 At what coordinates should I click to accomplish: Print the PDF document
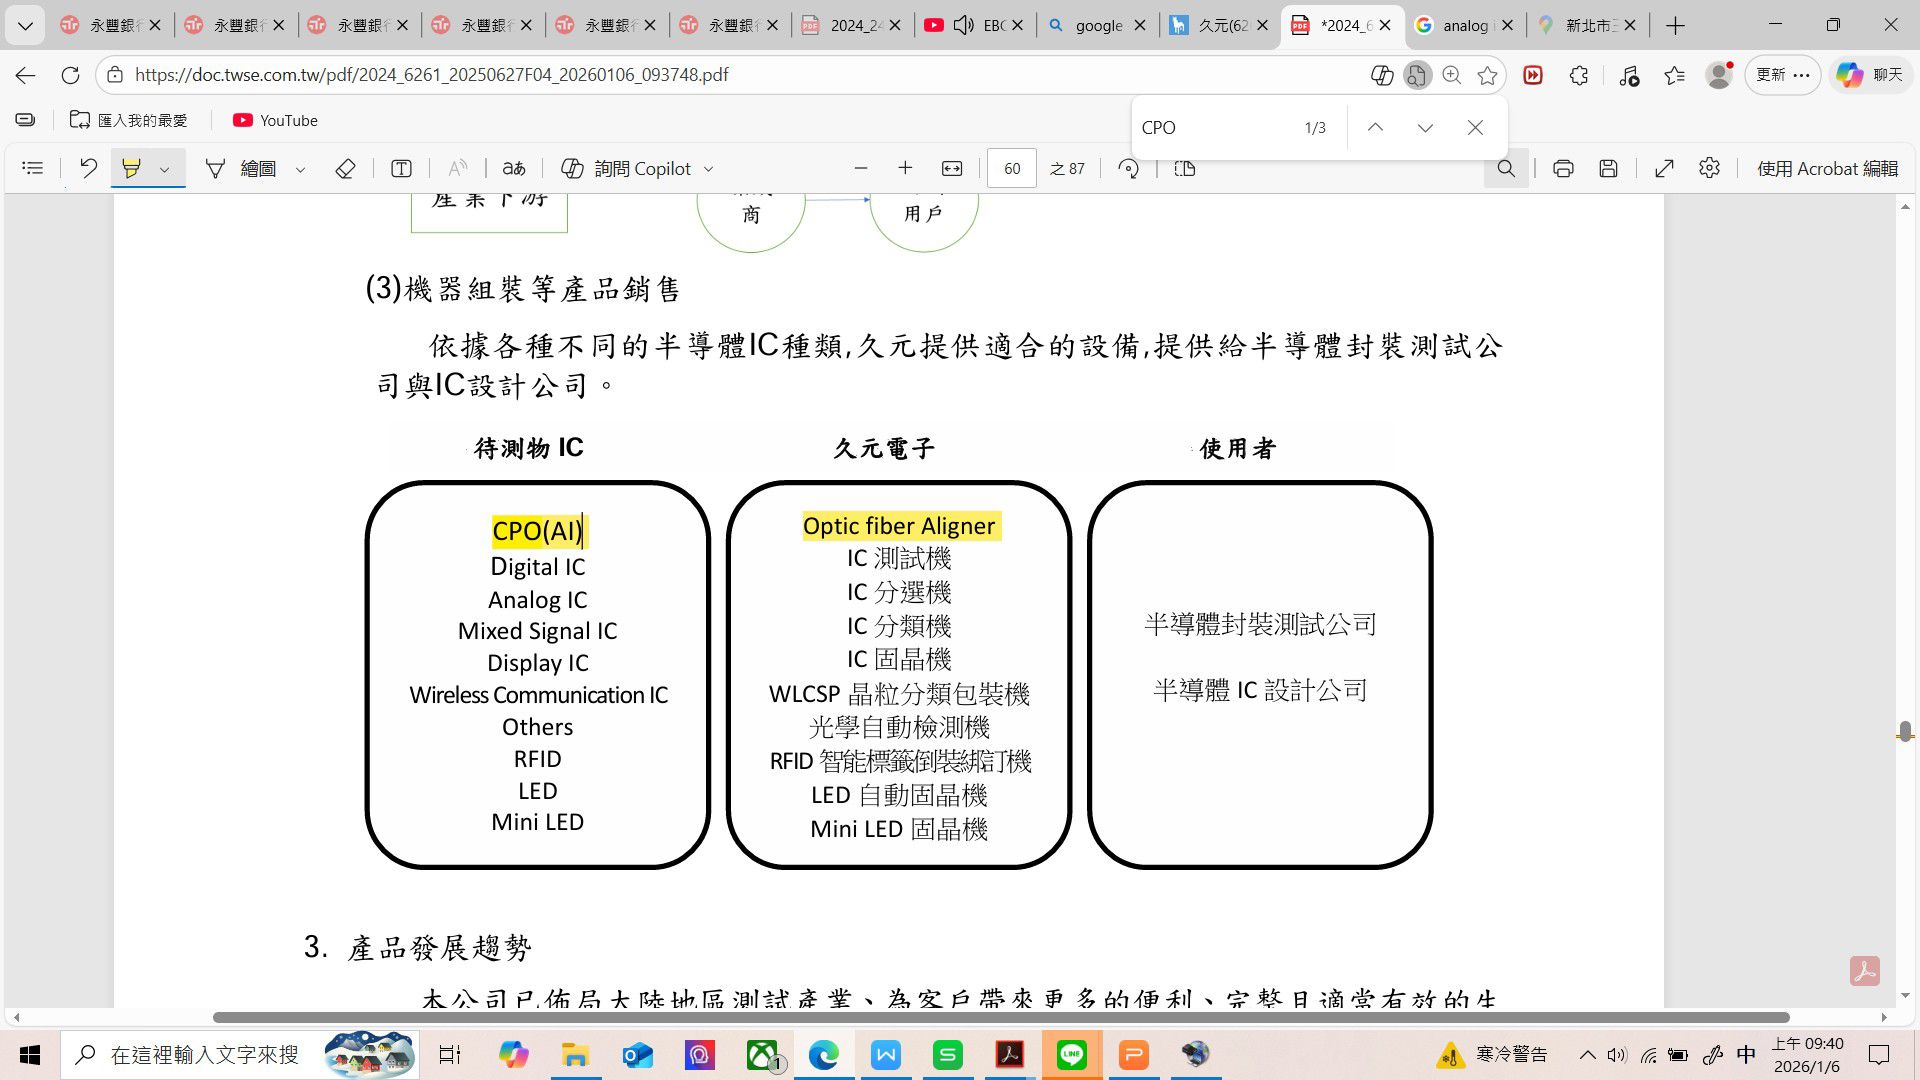tap(1563, 168)
